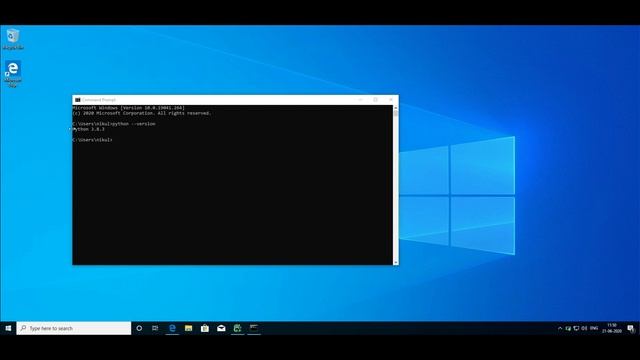Click the 'Type here to search' box
640x360 pixels.
(x=74, y=328)
